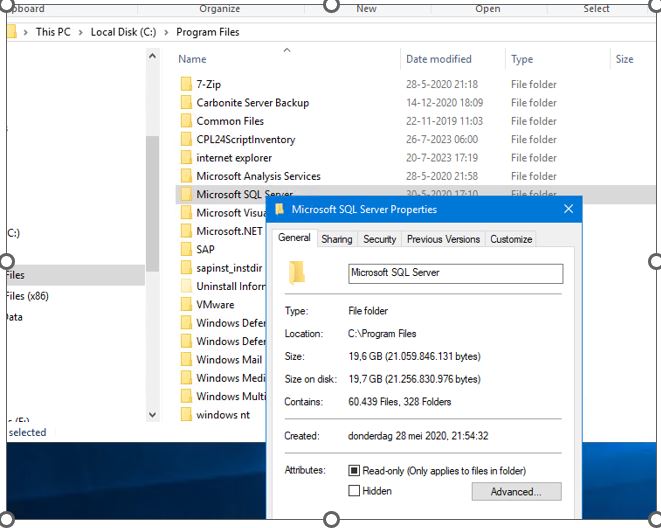
Task: Click the 7-Zip folder icon
Action: point(186,85)
